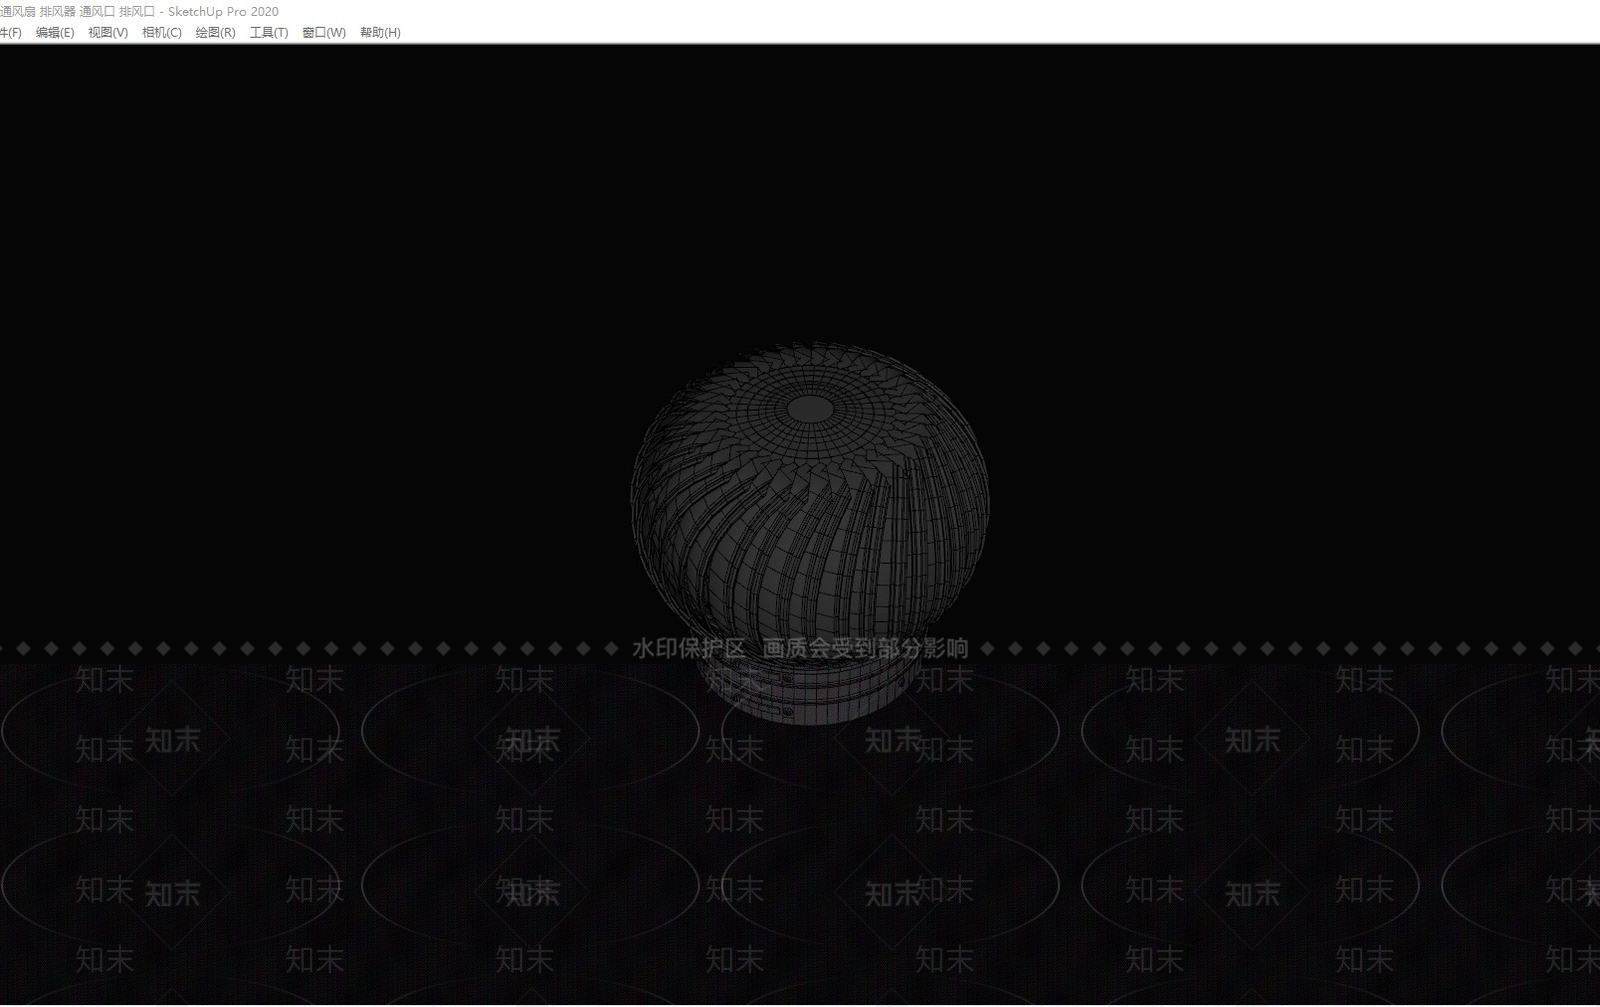
Task: Open the 文件(F) menu
Action: [10, 33]
